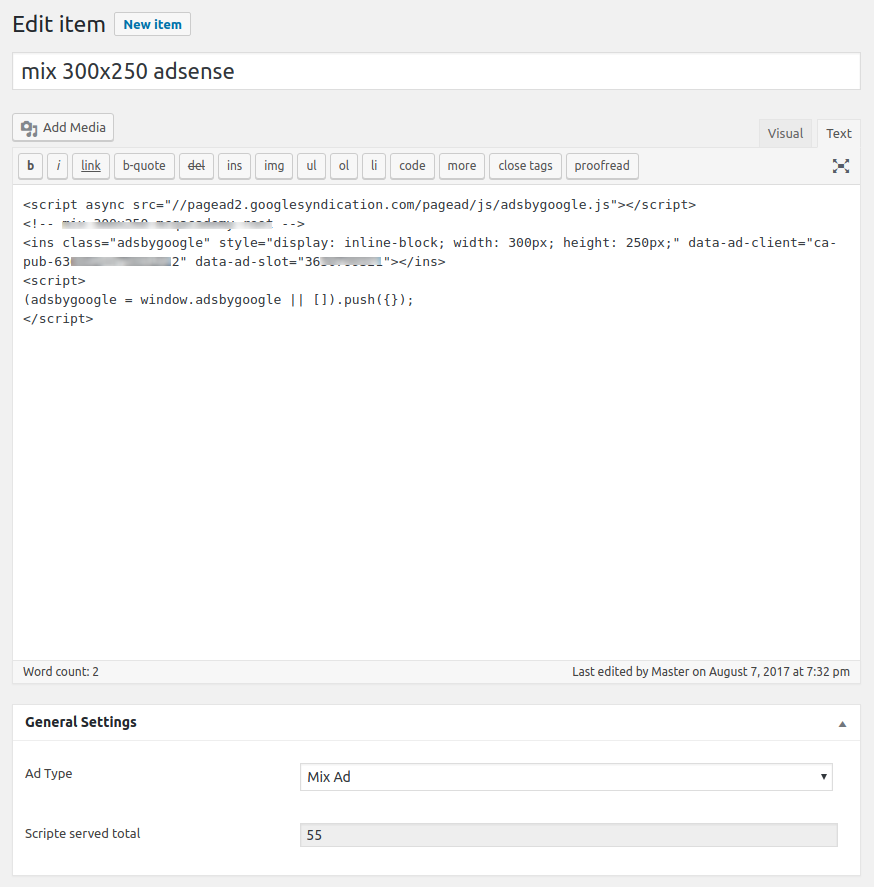Run proofread on the content

(602, 166)
